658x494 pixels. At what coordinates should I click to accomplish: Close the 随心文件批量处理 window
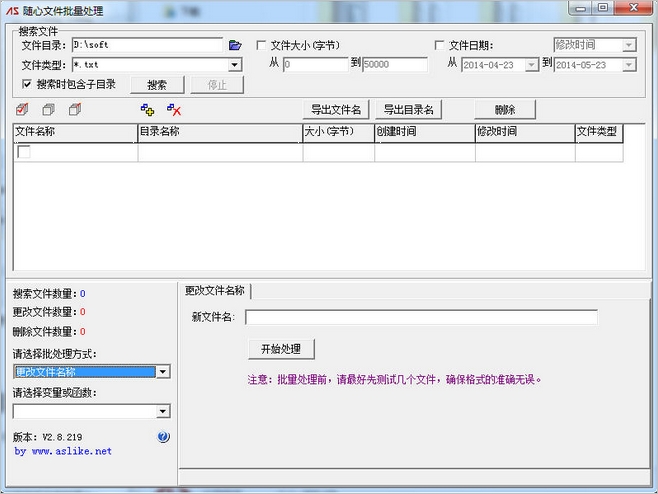pyautogui.click(x=634, y=8)
